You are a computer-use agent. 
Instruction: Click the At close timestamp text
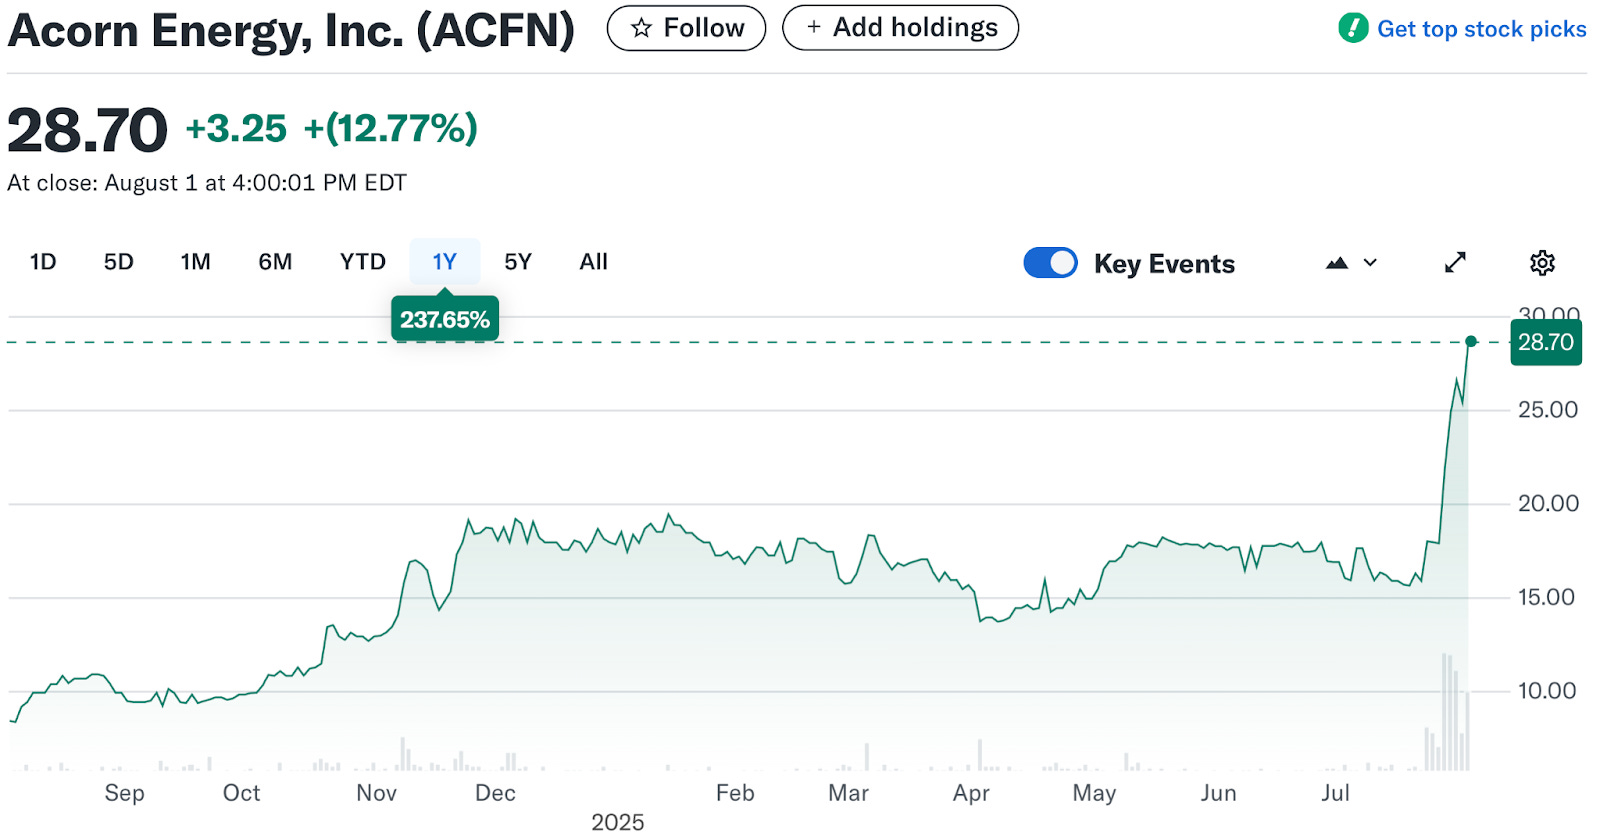(x=207, y=183)
